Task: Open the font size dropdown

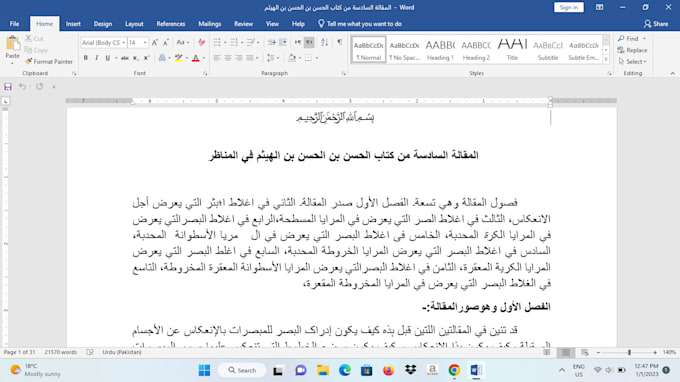Action: pos(145,42)
